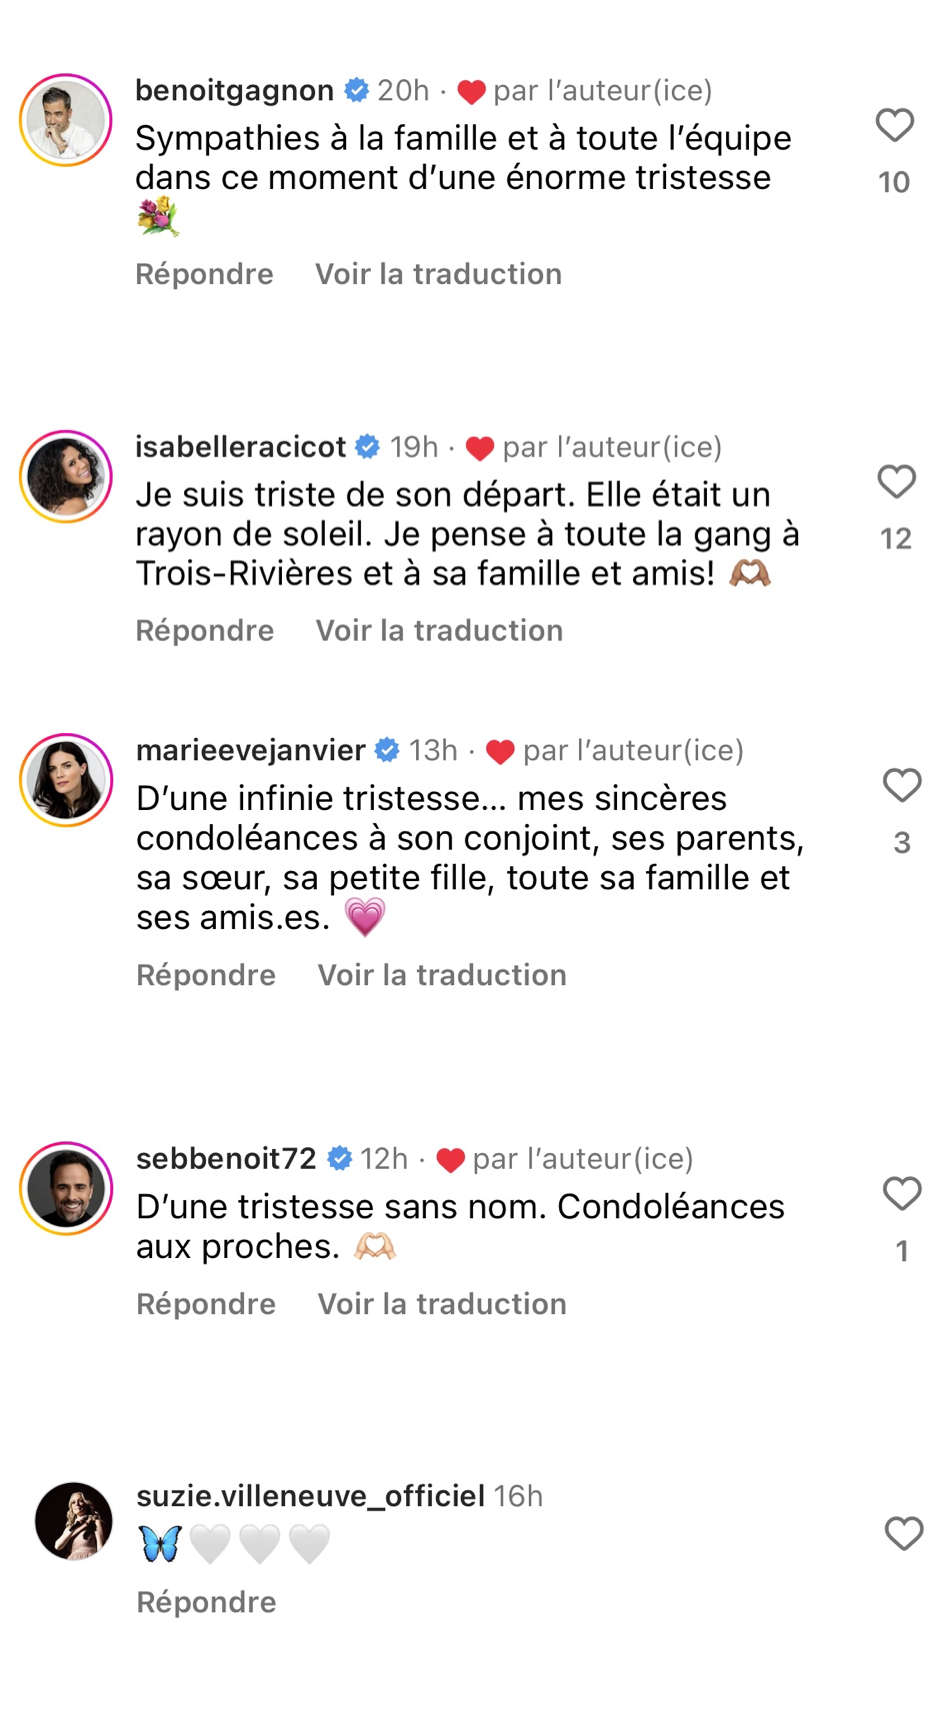Open benoitgagnon's profile picture

(x=66, y=121)
